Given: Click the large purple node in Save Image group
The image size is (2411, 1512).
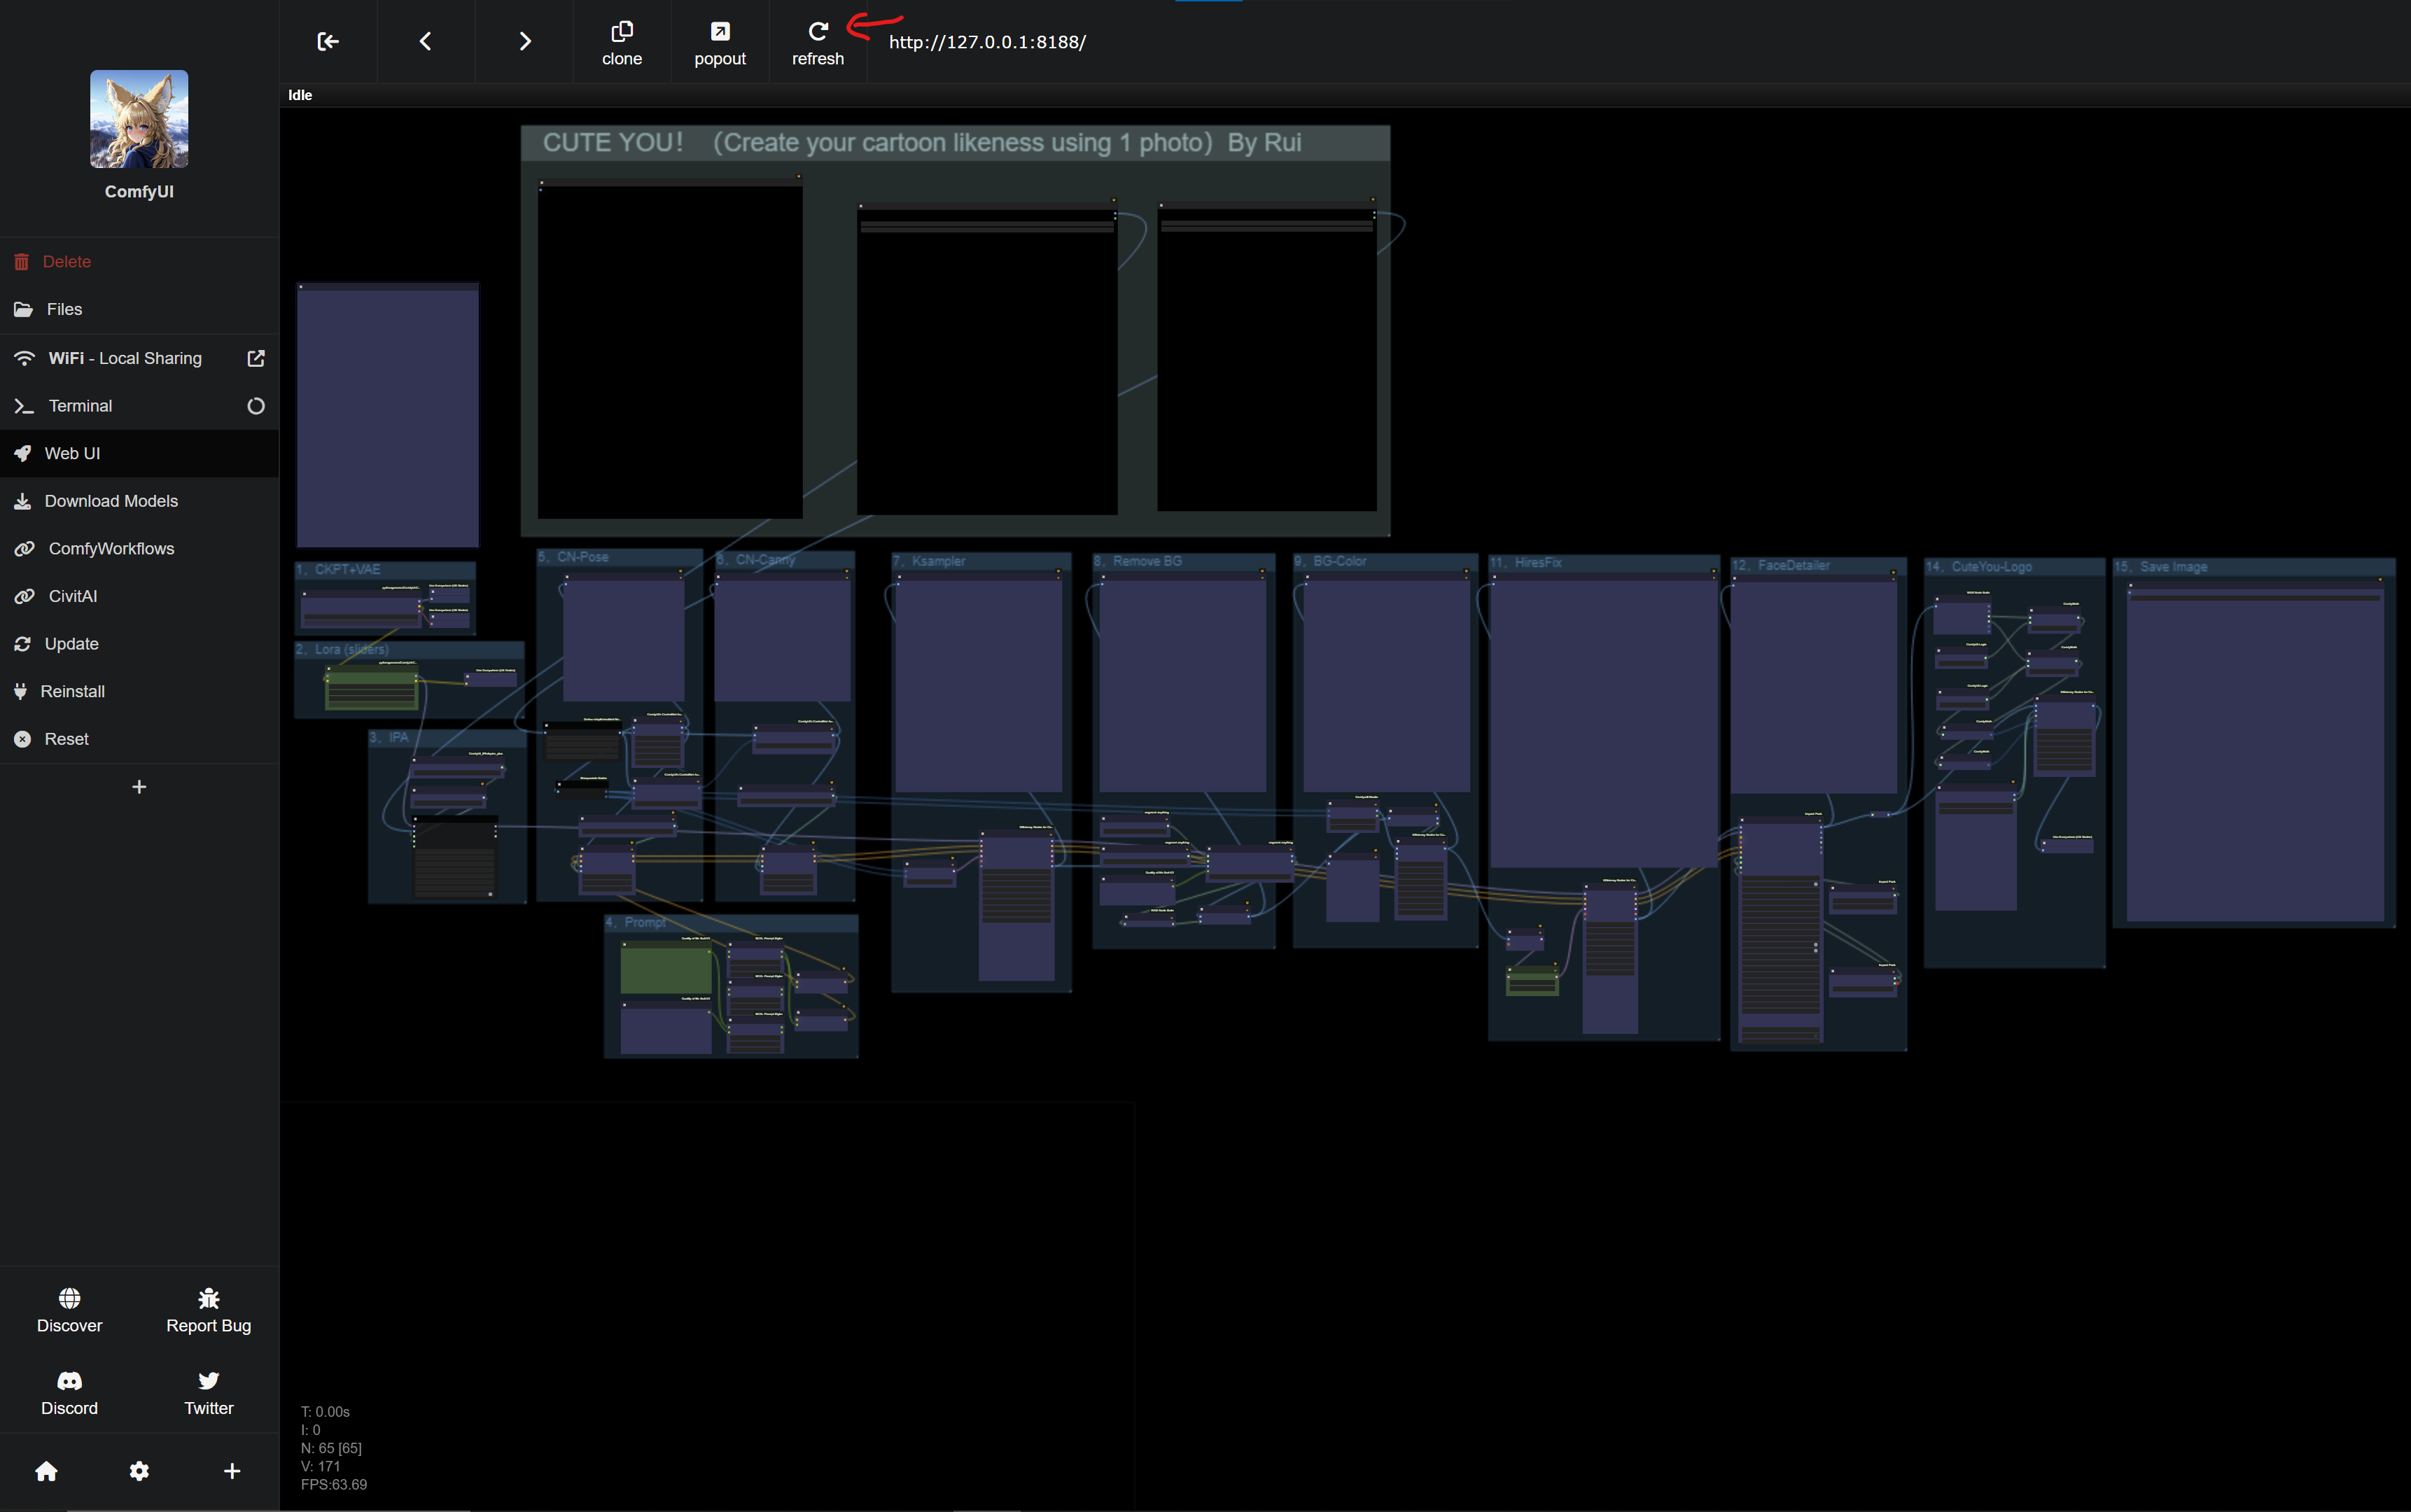Looking at the screenshot, I should click(2255, 752).
